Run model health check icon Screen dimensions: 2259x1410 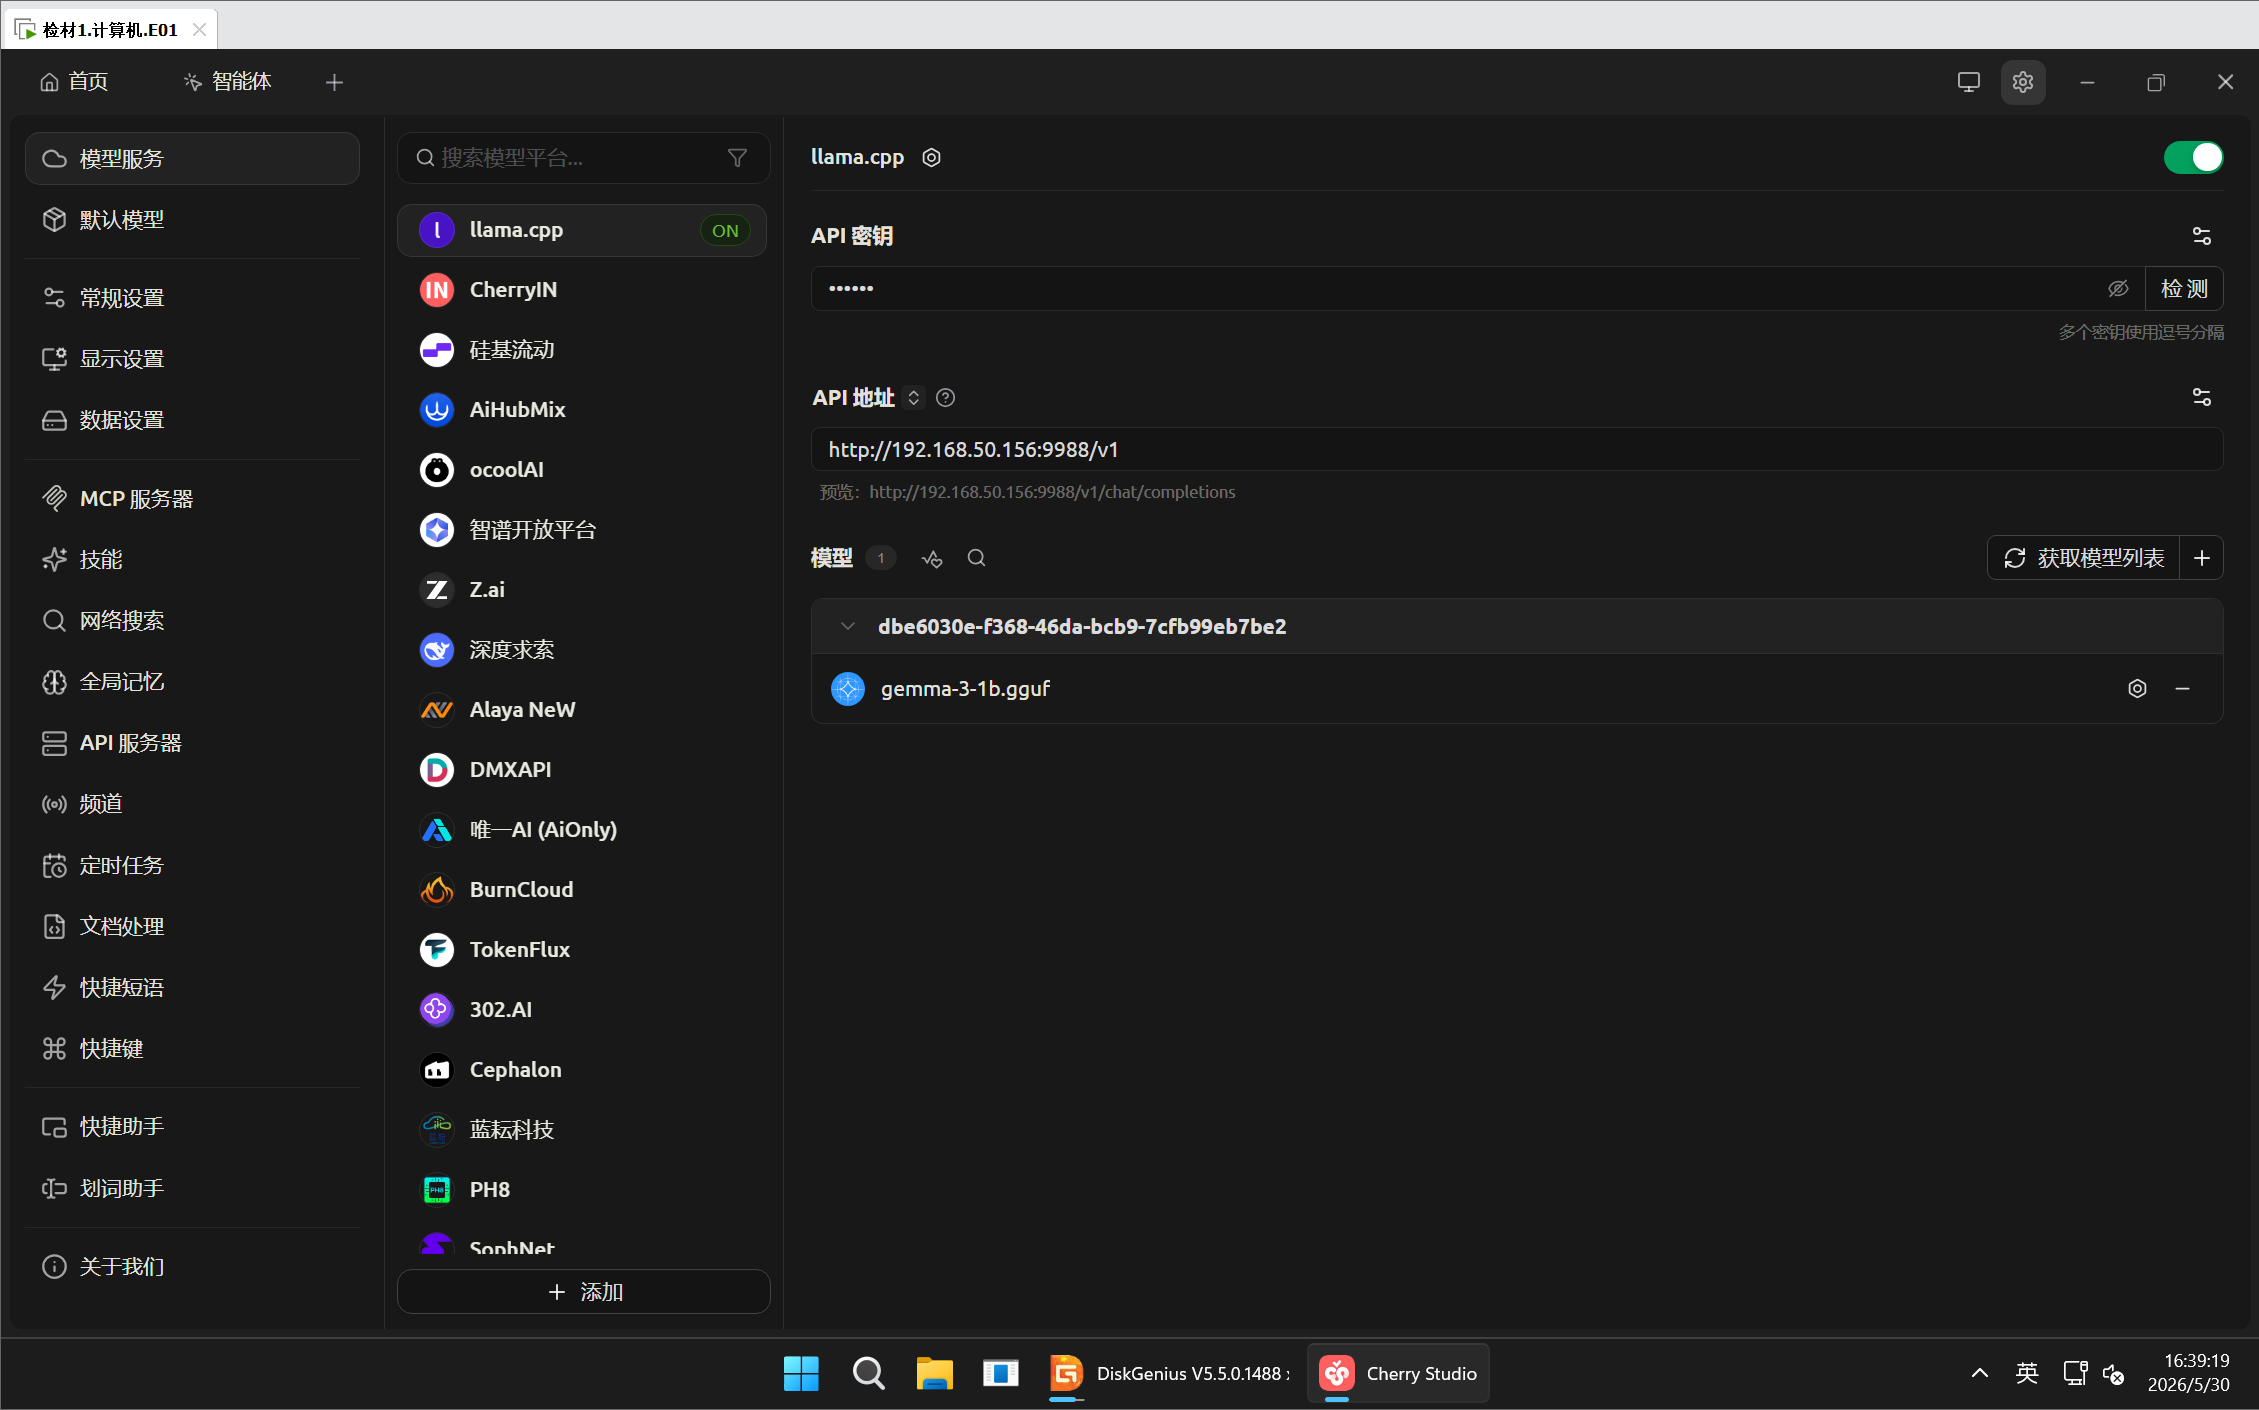tap(932, 558)
